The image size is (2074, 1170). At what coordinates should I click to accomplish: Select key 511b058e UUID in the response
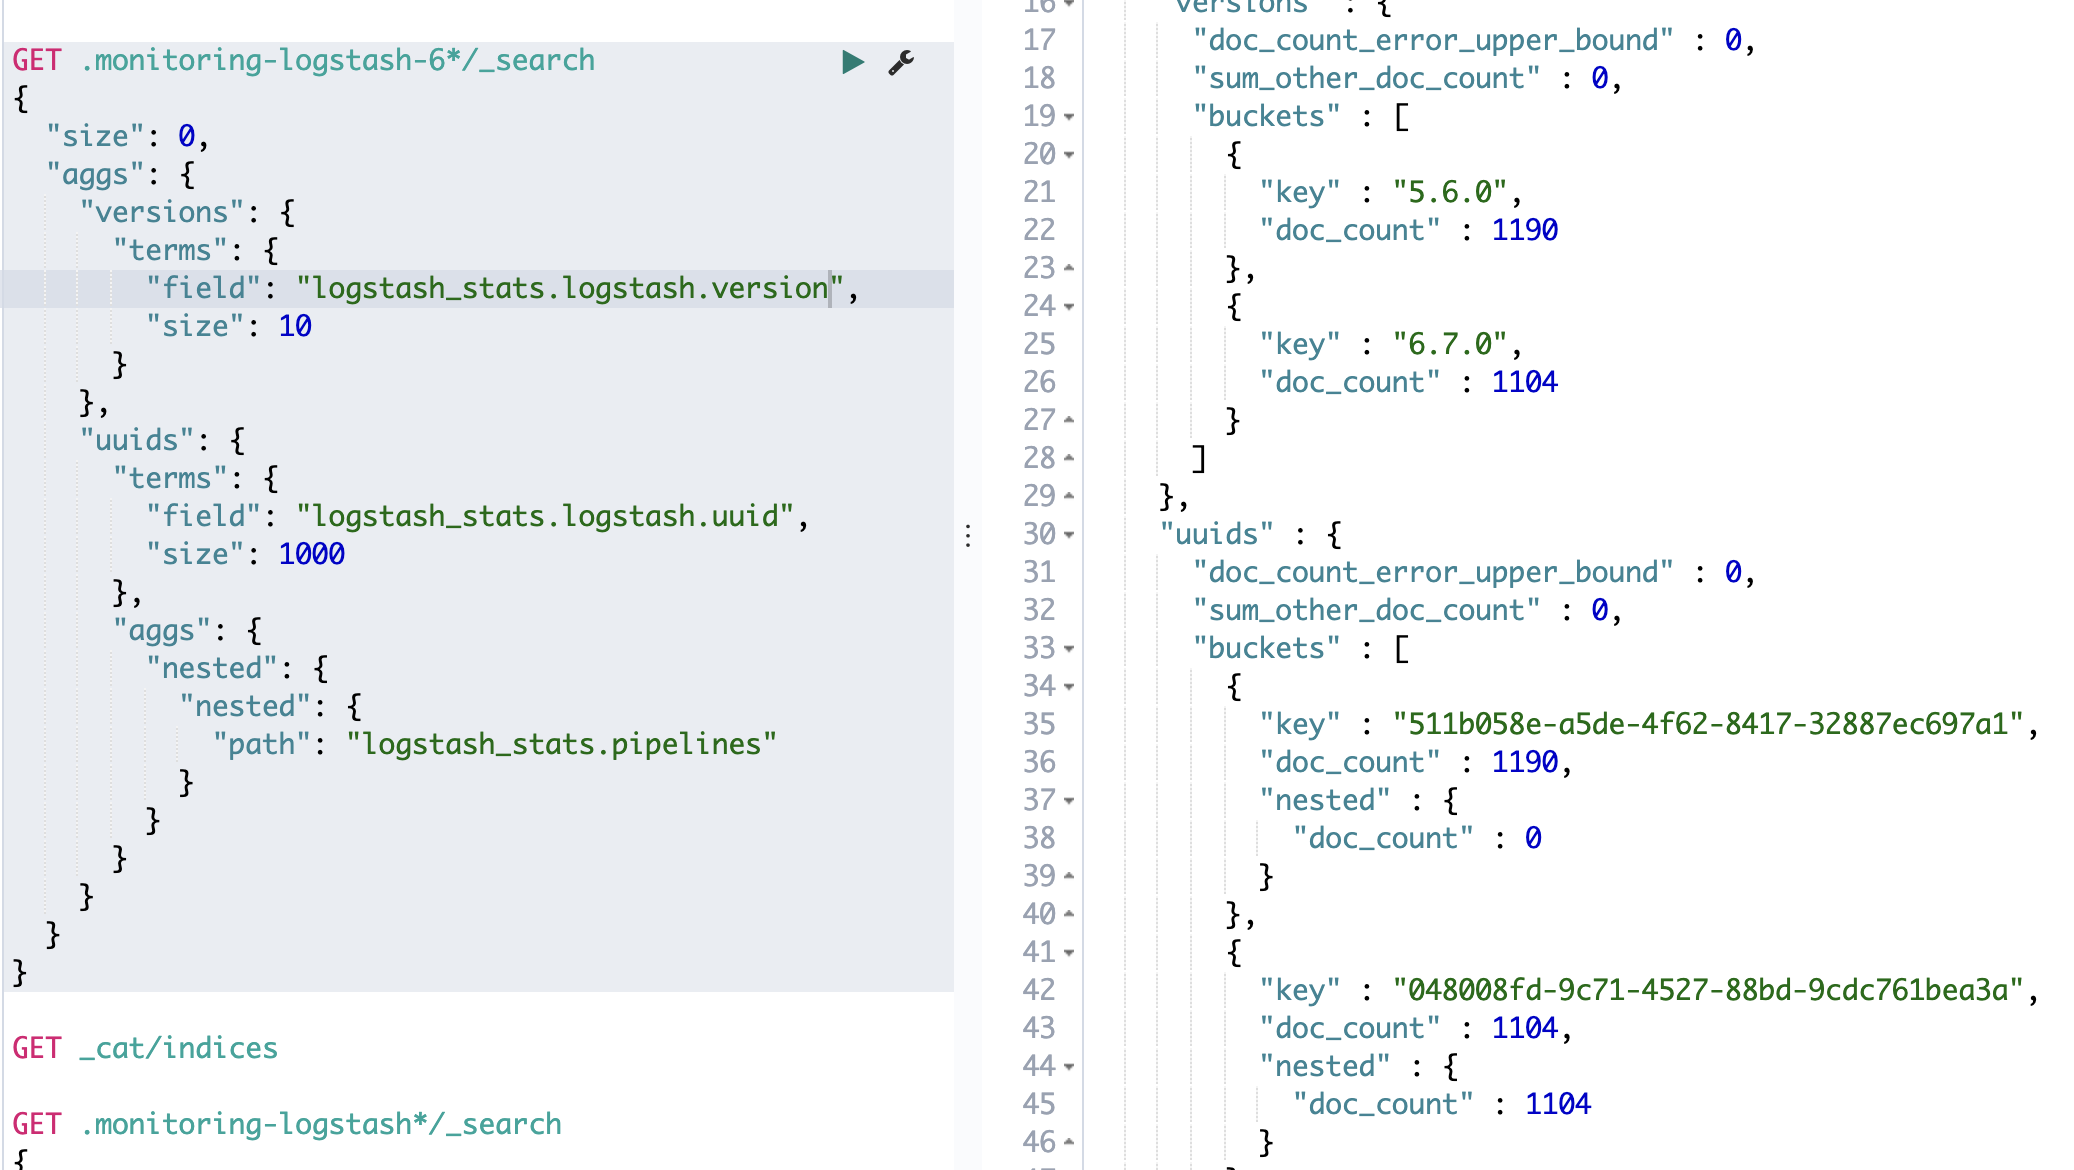(1708, 724)
